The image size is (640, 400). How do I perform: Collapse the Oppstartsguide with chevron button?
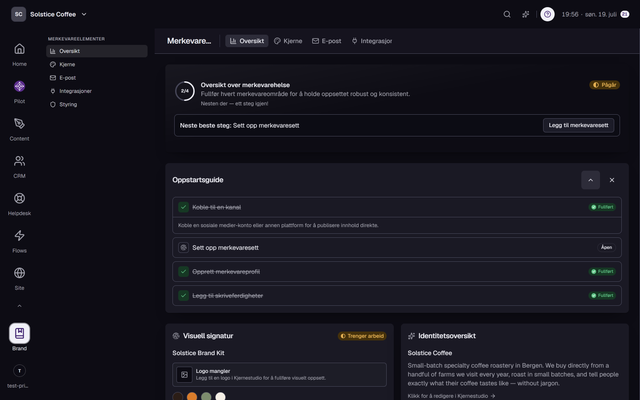[590, 180]
